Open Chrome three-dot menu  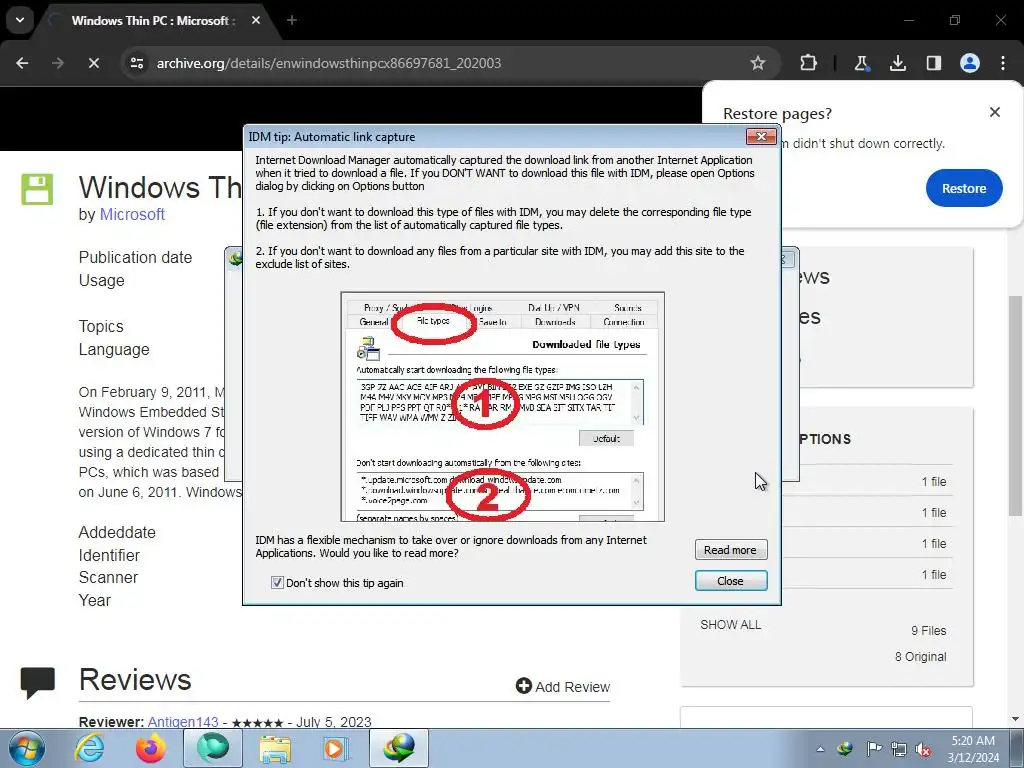coord(1003,63)
